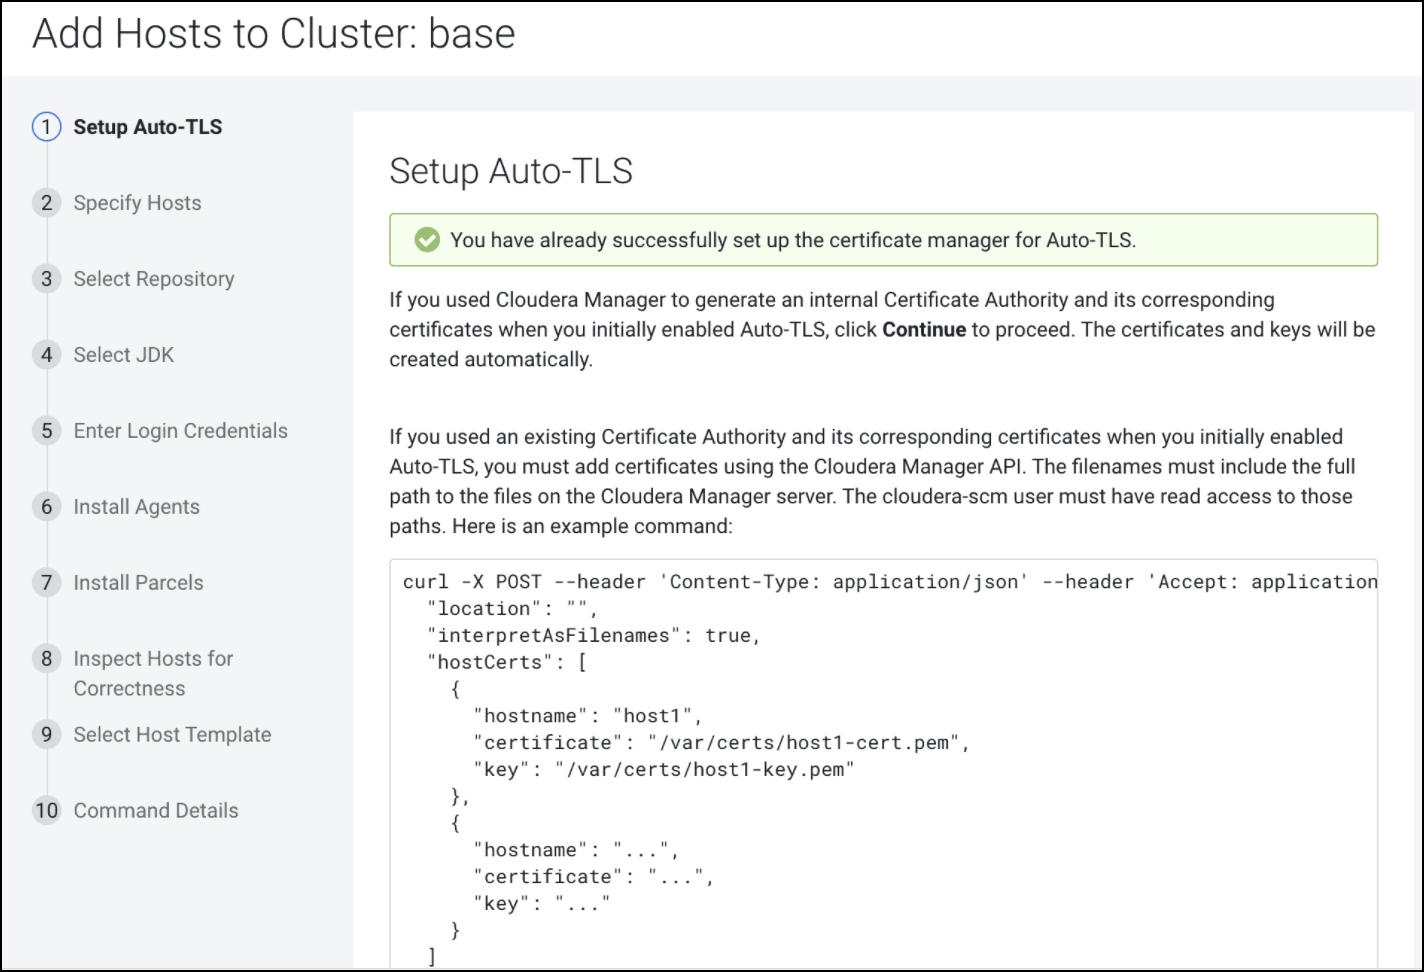Open the Setup Auto-TLS step

pyautogui.click(x=148, y=127)
